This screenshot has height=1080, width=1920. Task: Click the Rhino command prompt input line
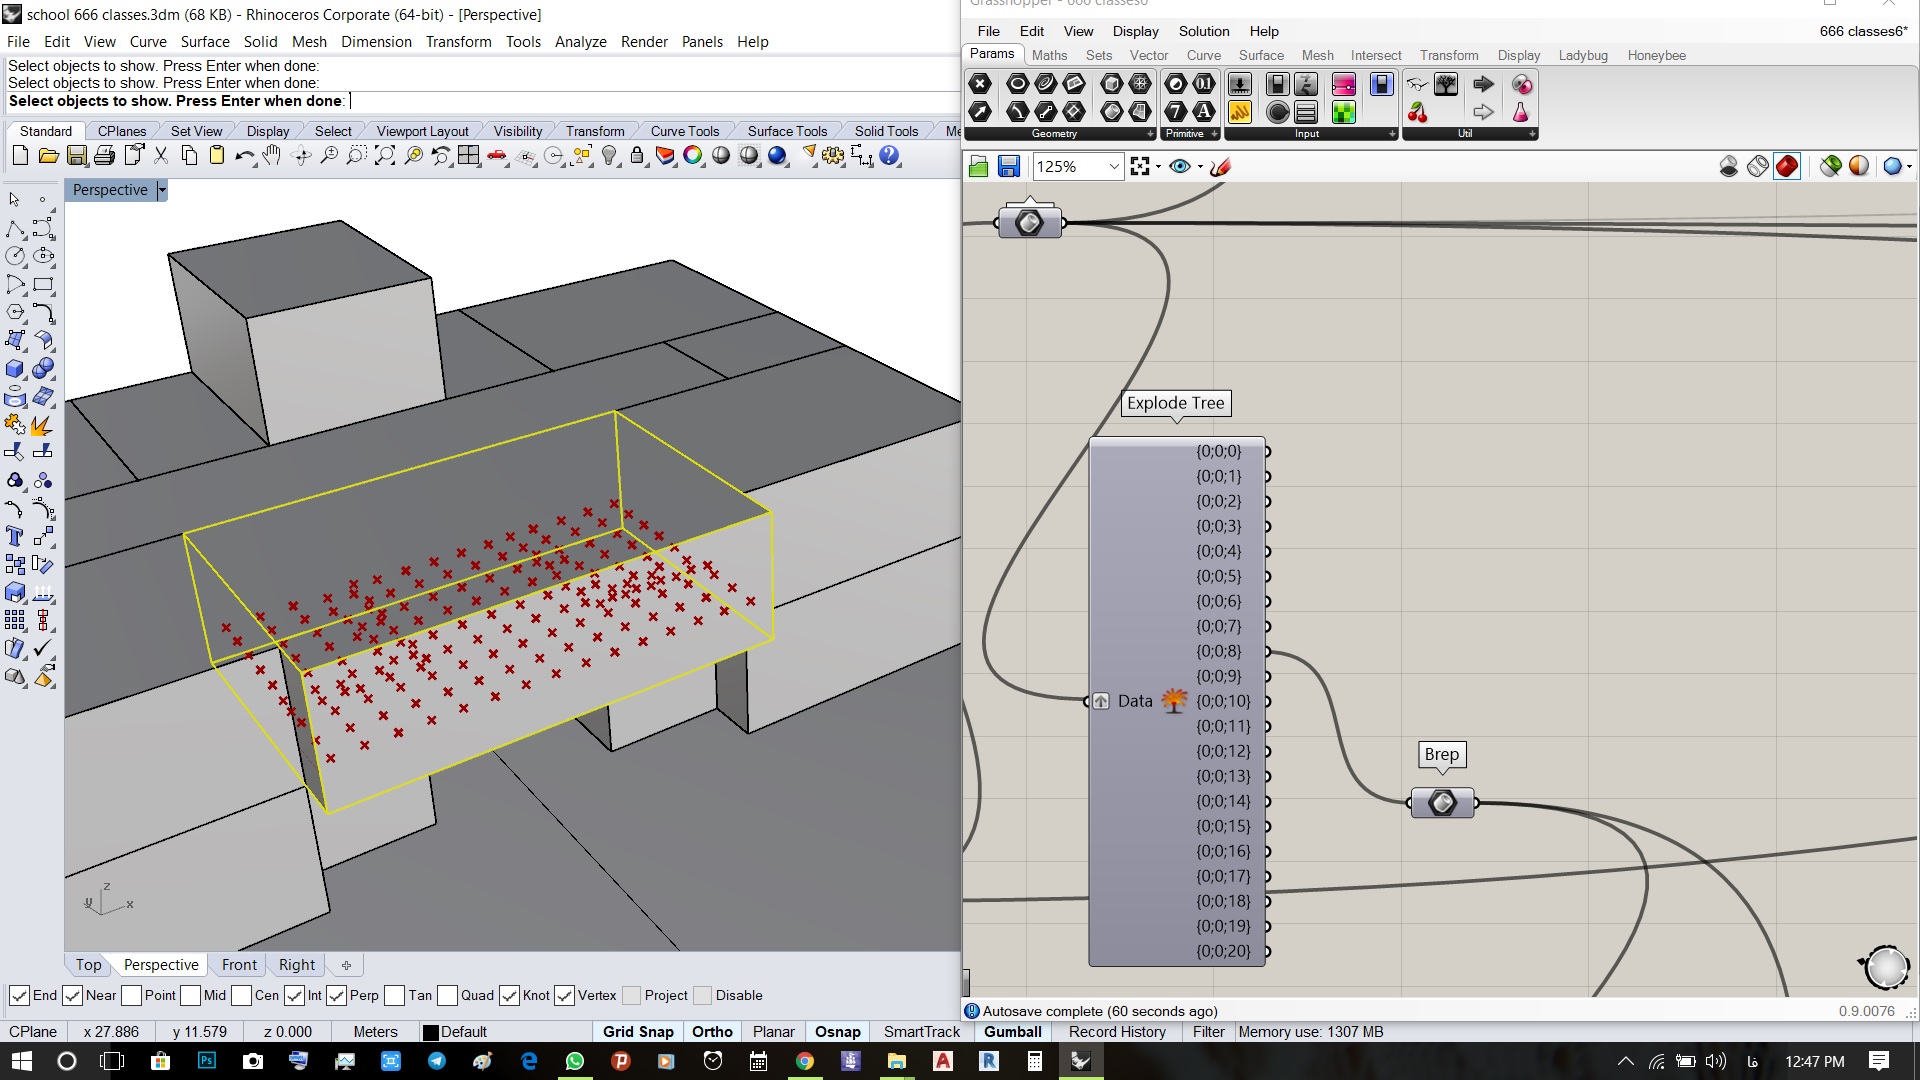pyautogui.click(x=482, y=101)
